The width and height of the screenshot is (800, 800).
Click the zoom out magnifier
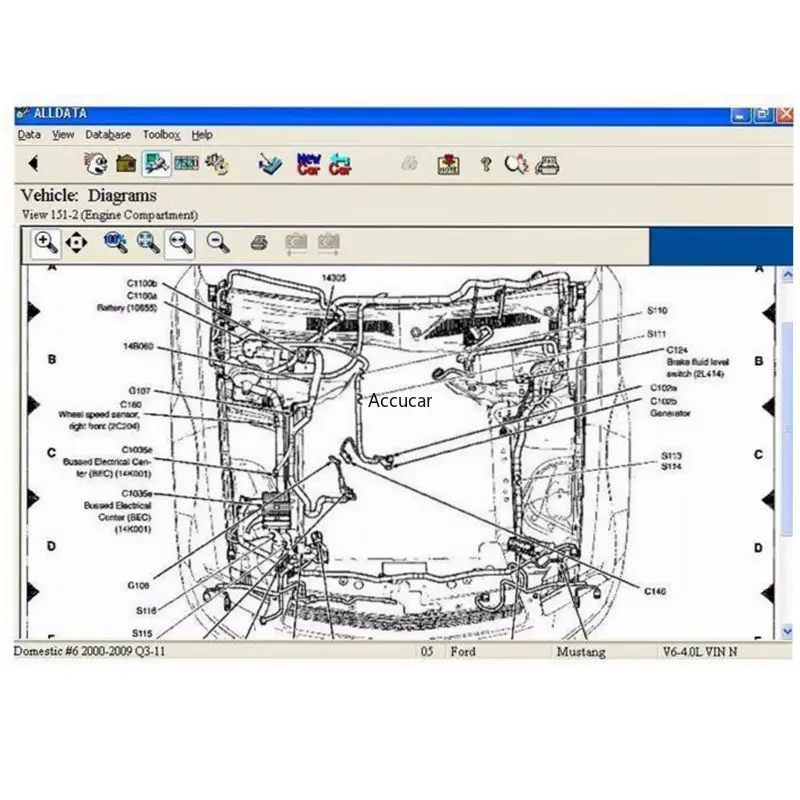point(218,243)
